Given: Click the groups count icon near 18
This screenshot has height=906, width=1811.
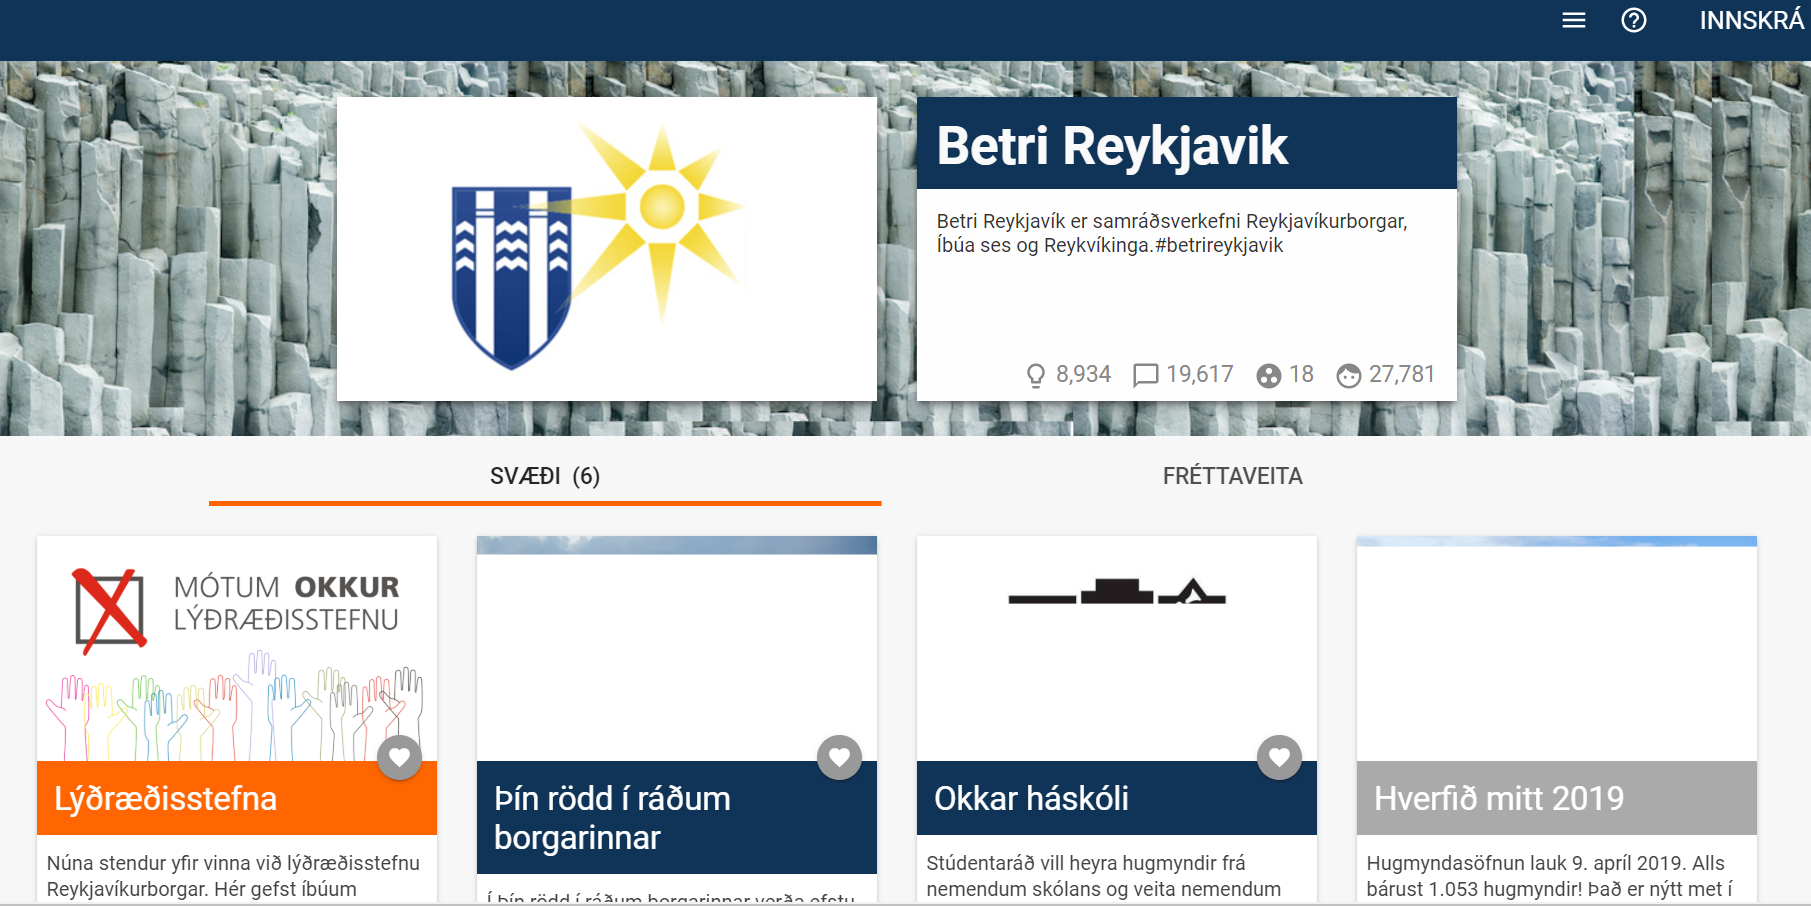Looking at the screenshot, I should pos(1269,375).
